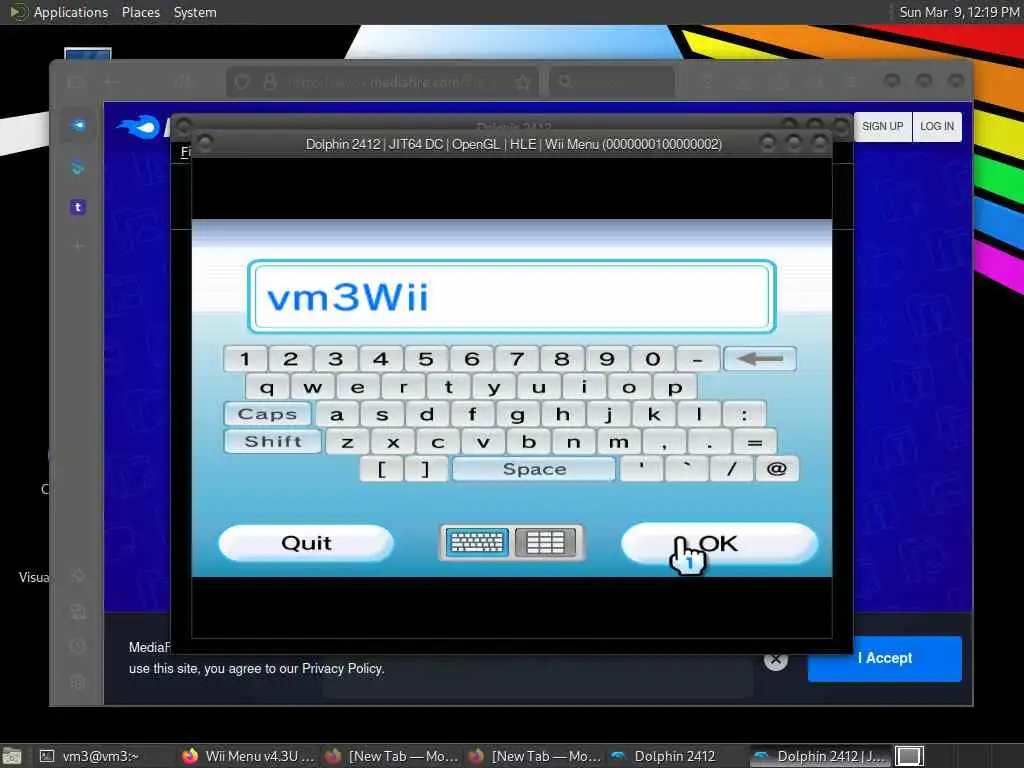
Task: Toggle the Caps key
Action: click(268, 414)
